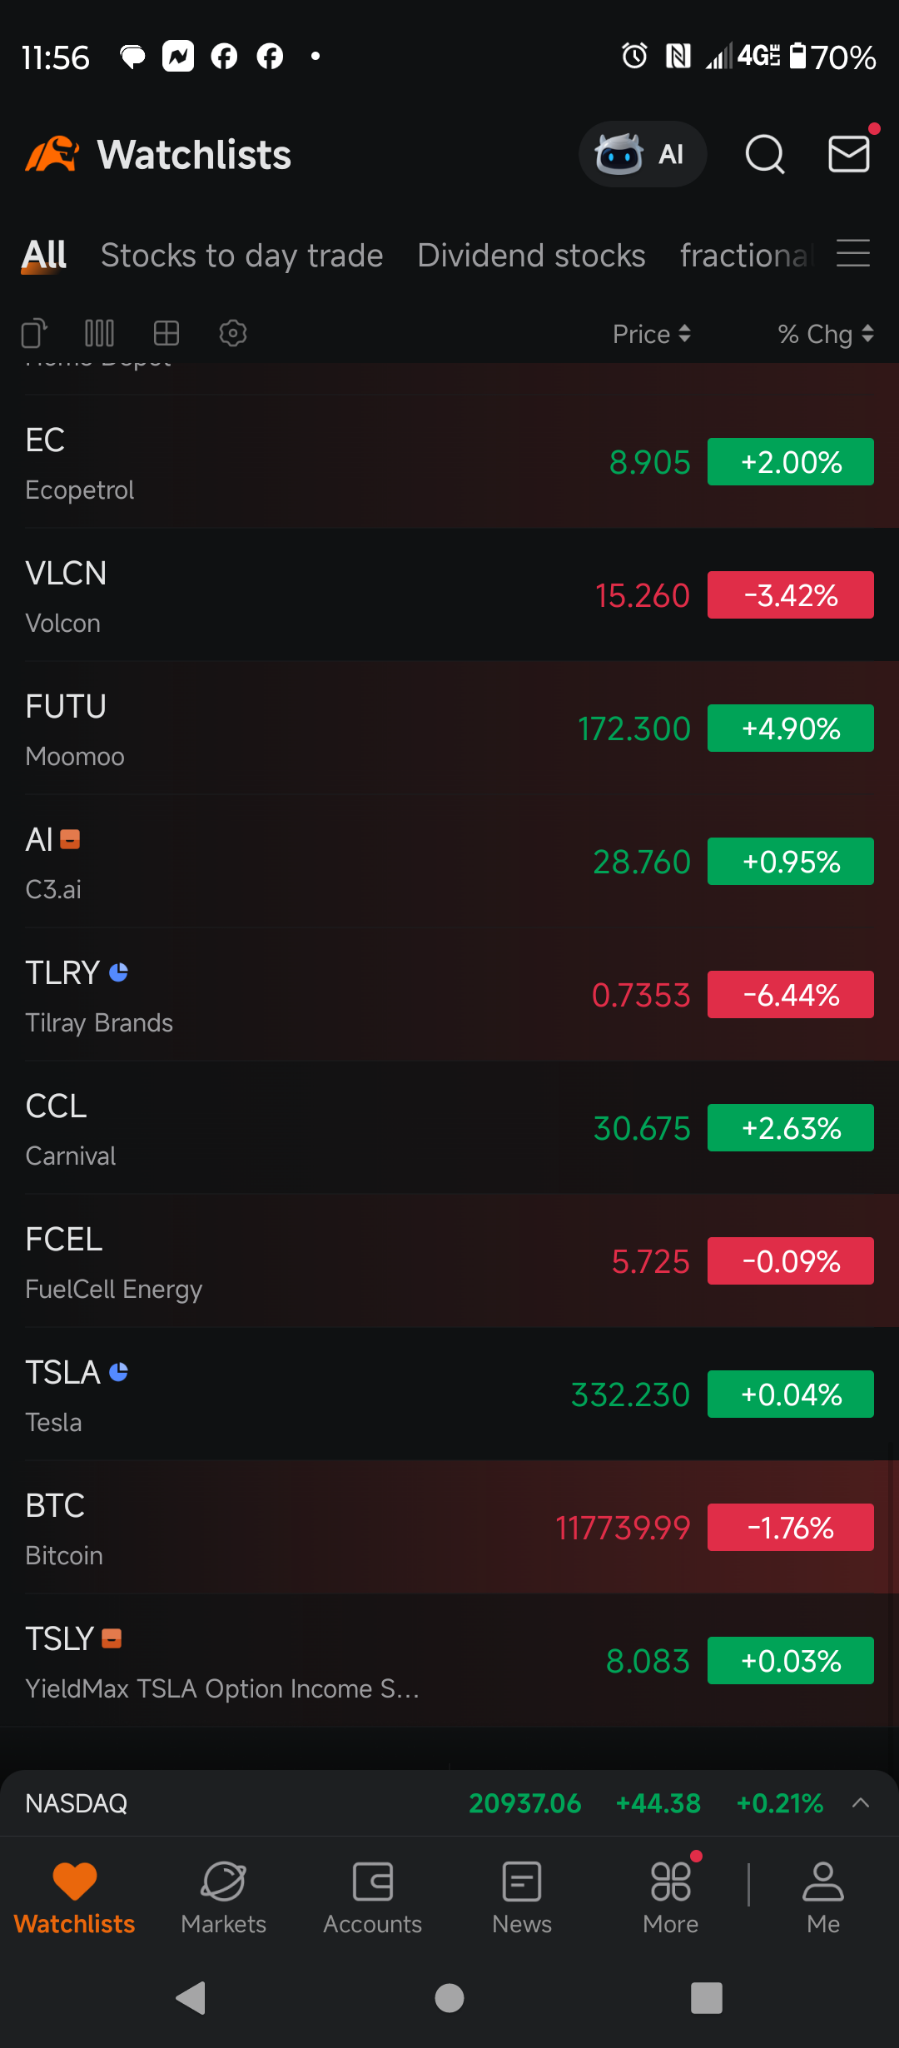
Task: Open the Accounts wallet tab
Action: click(372, 1897)
